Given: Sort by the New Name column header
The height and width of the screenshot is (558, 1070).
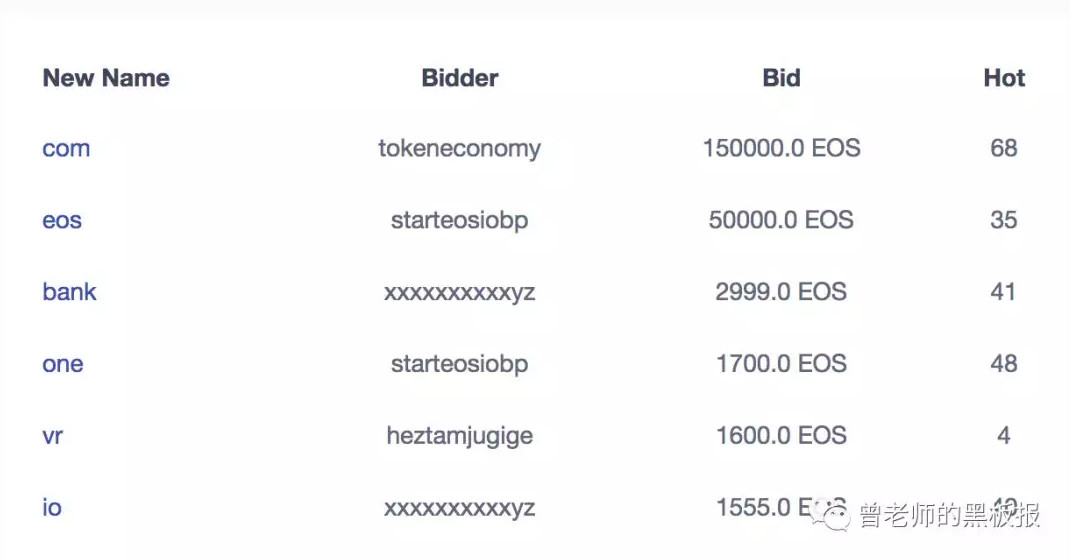Looking at the screenshot, I should [x=106, y=78].
